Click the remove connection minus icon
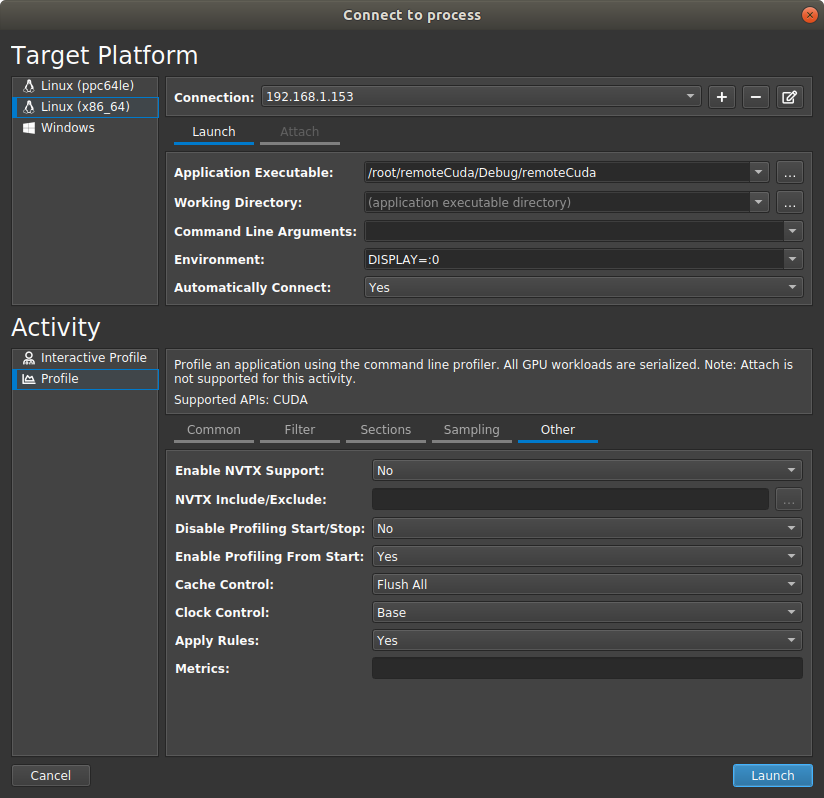824x798 pixels. [x=756, y=97]
